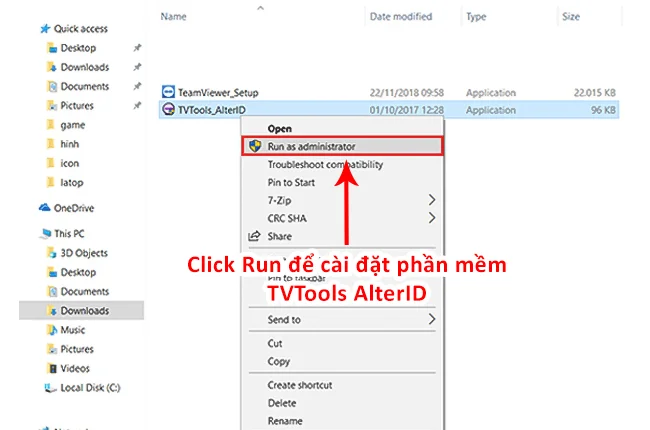Open the Desktop folder under Quick access
The height and width of the screenshot is (430, 650).
click(x=78, y=48)
